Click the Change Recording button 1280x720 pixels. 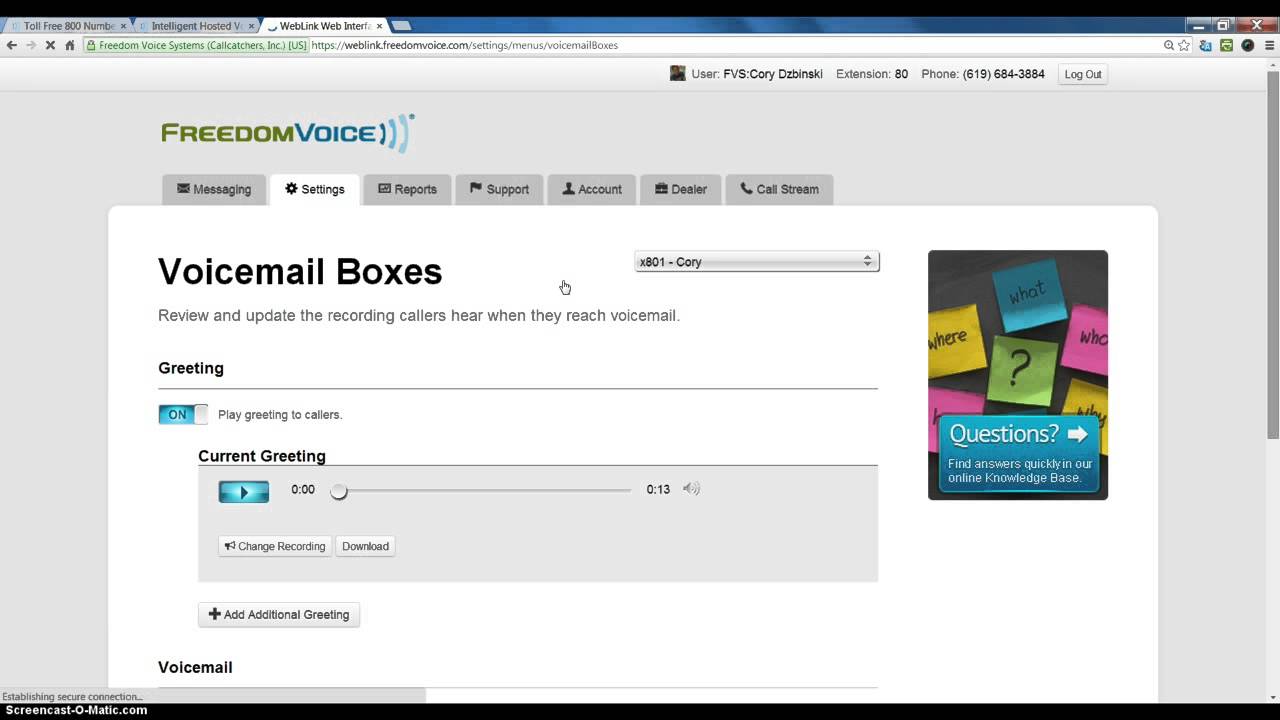(x=275, y=546)
